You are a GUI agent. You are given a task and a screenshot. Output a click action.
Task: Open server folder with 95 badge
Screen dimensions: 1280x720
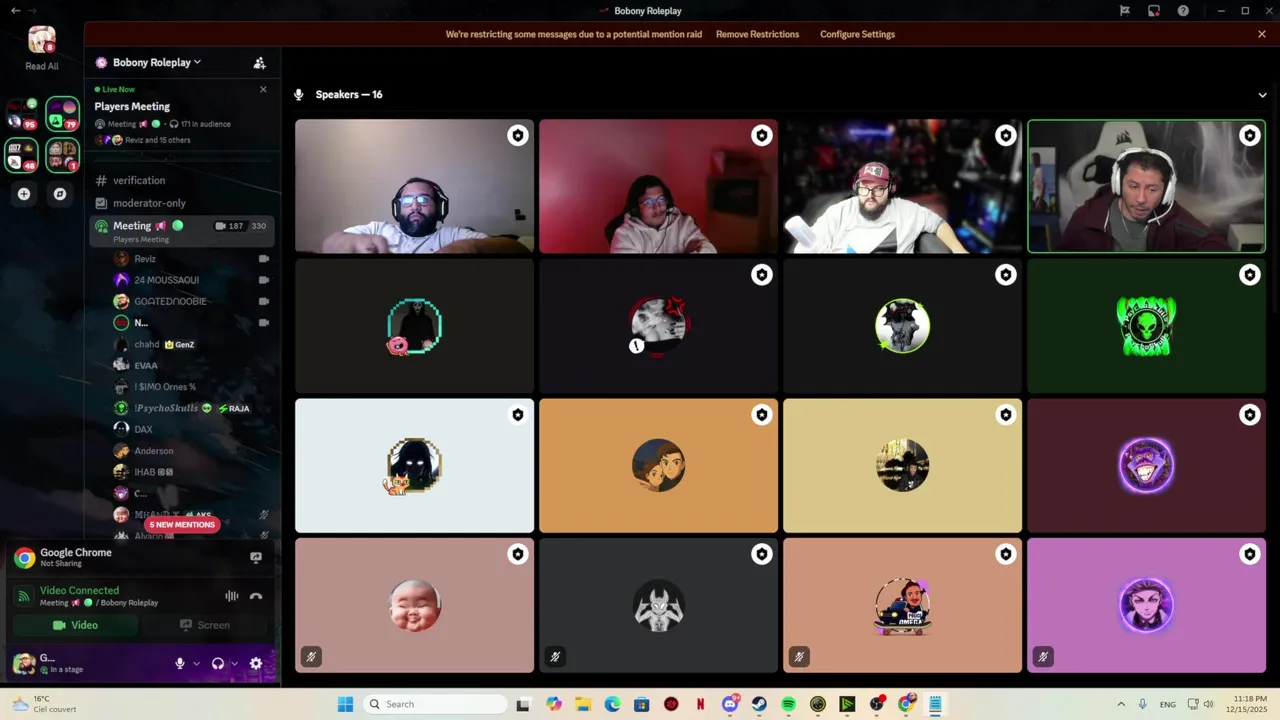point(22,115)
